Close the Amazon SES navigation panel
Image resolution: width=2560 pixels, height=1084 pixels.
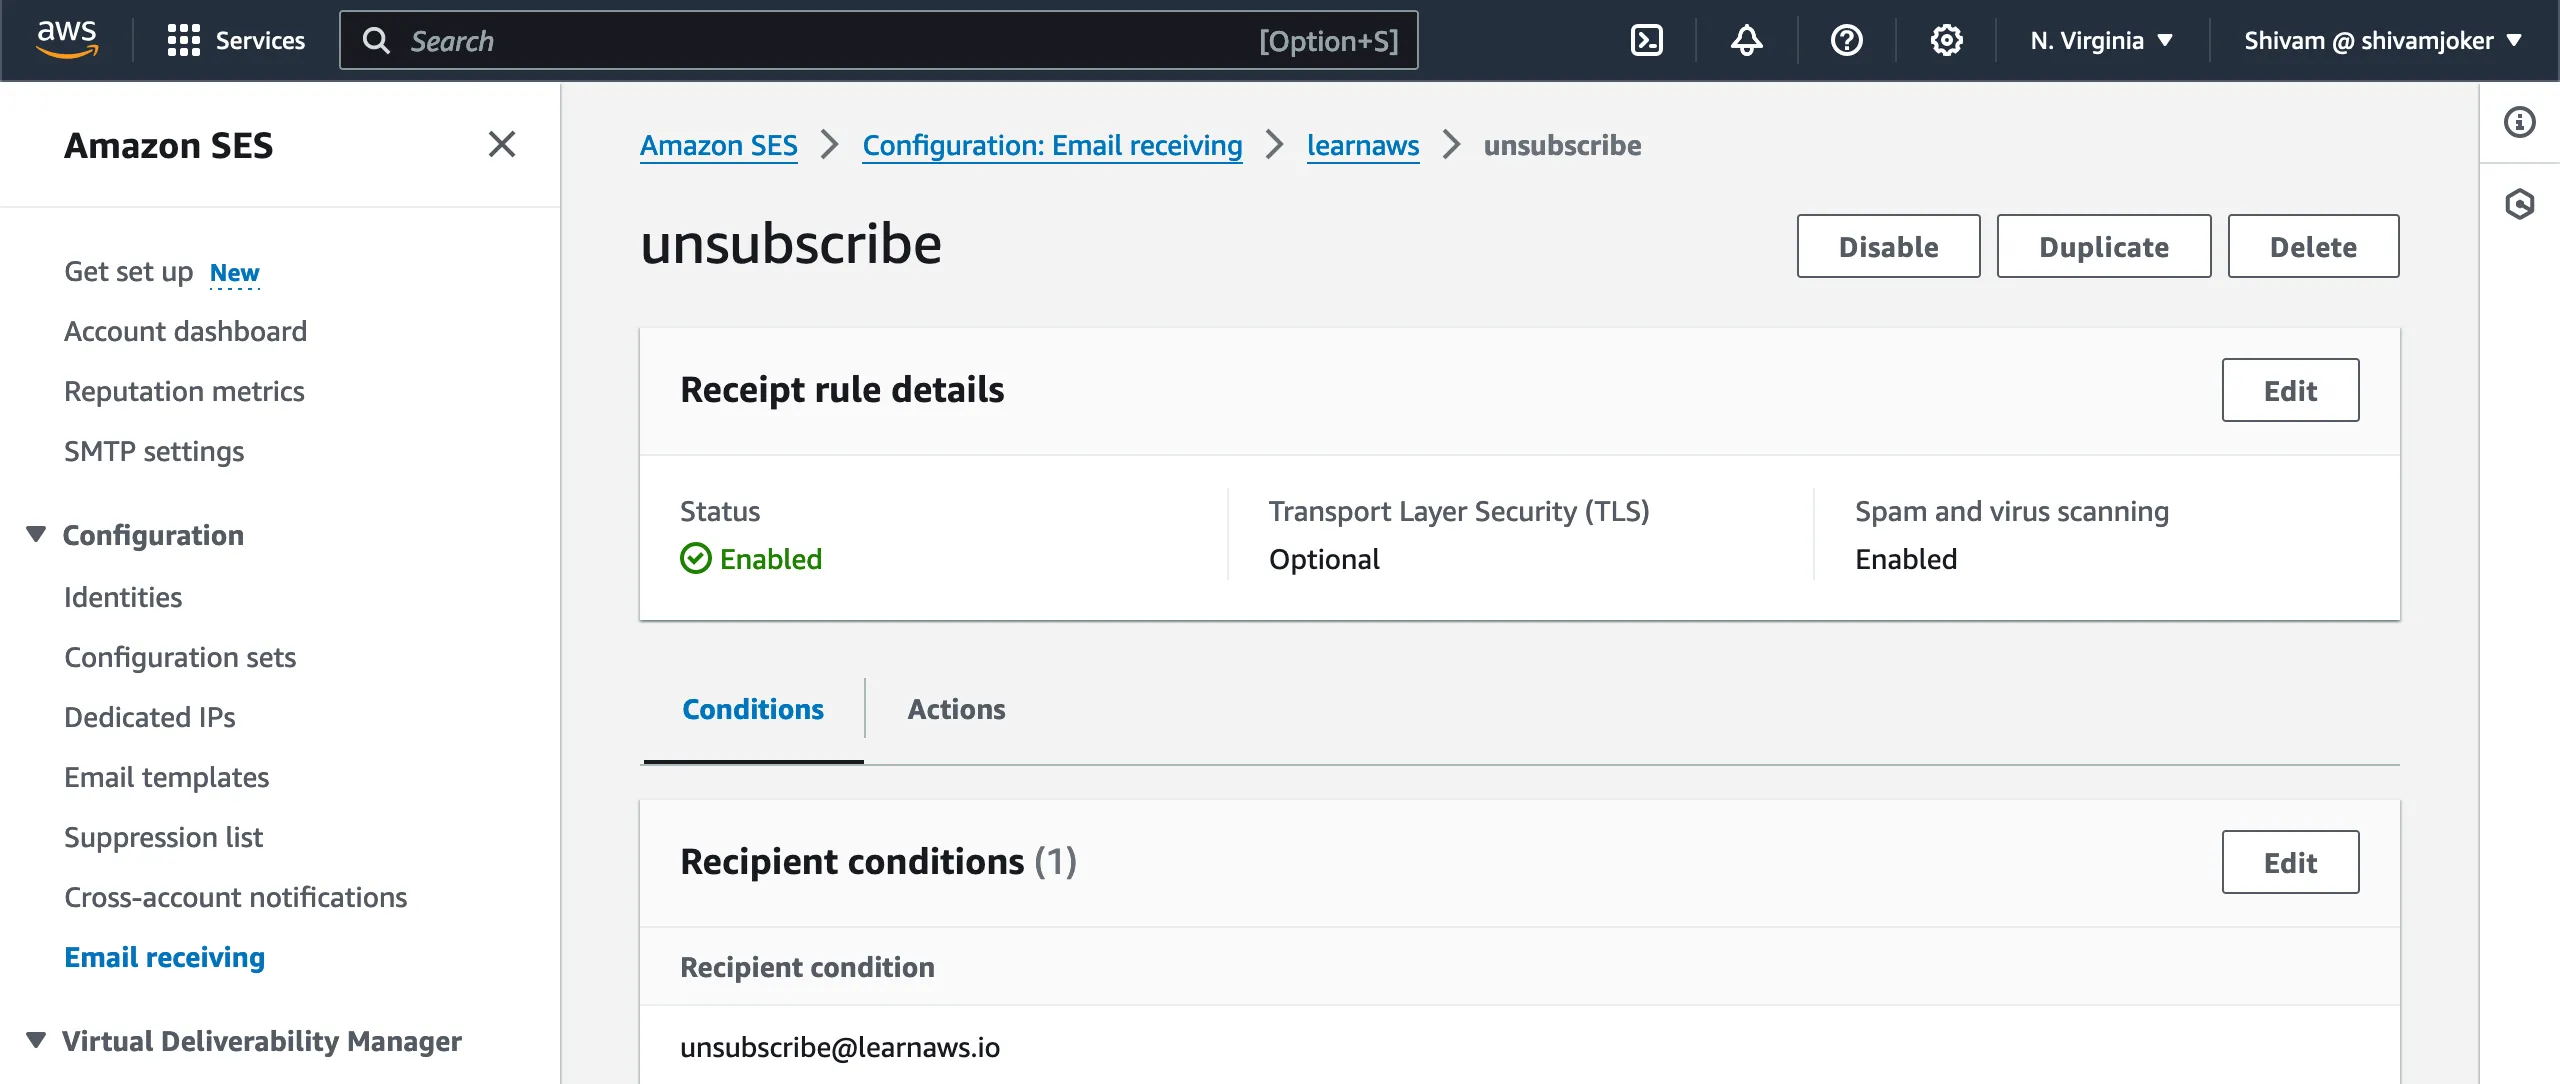pos(502,144)
